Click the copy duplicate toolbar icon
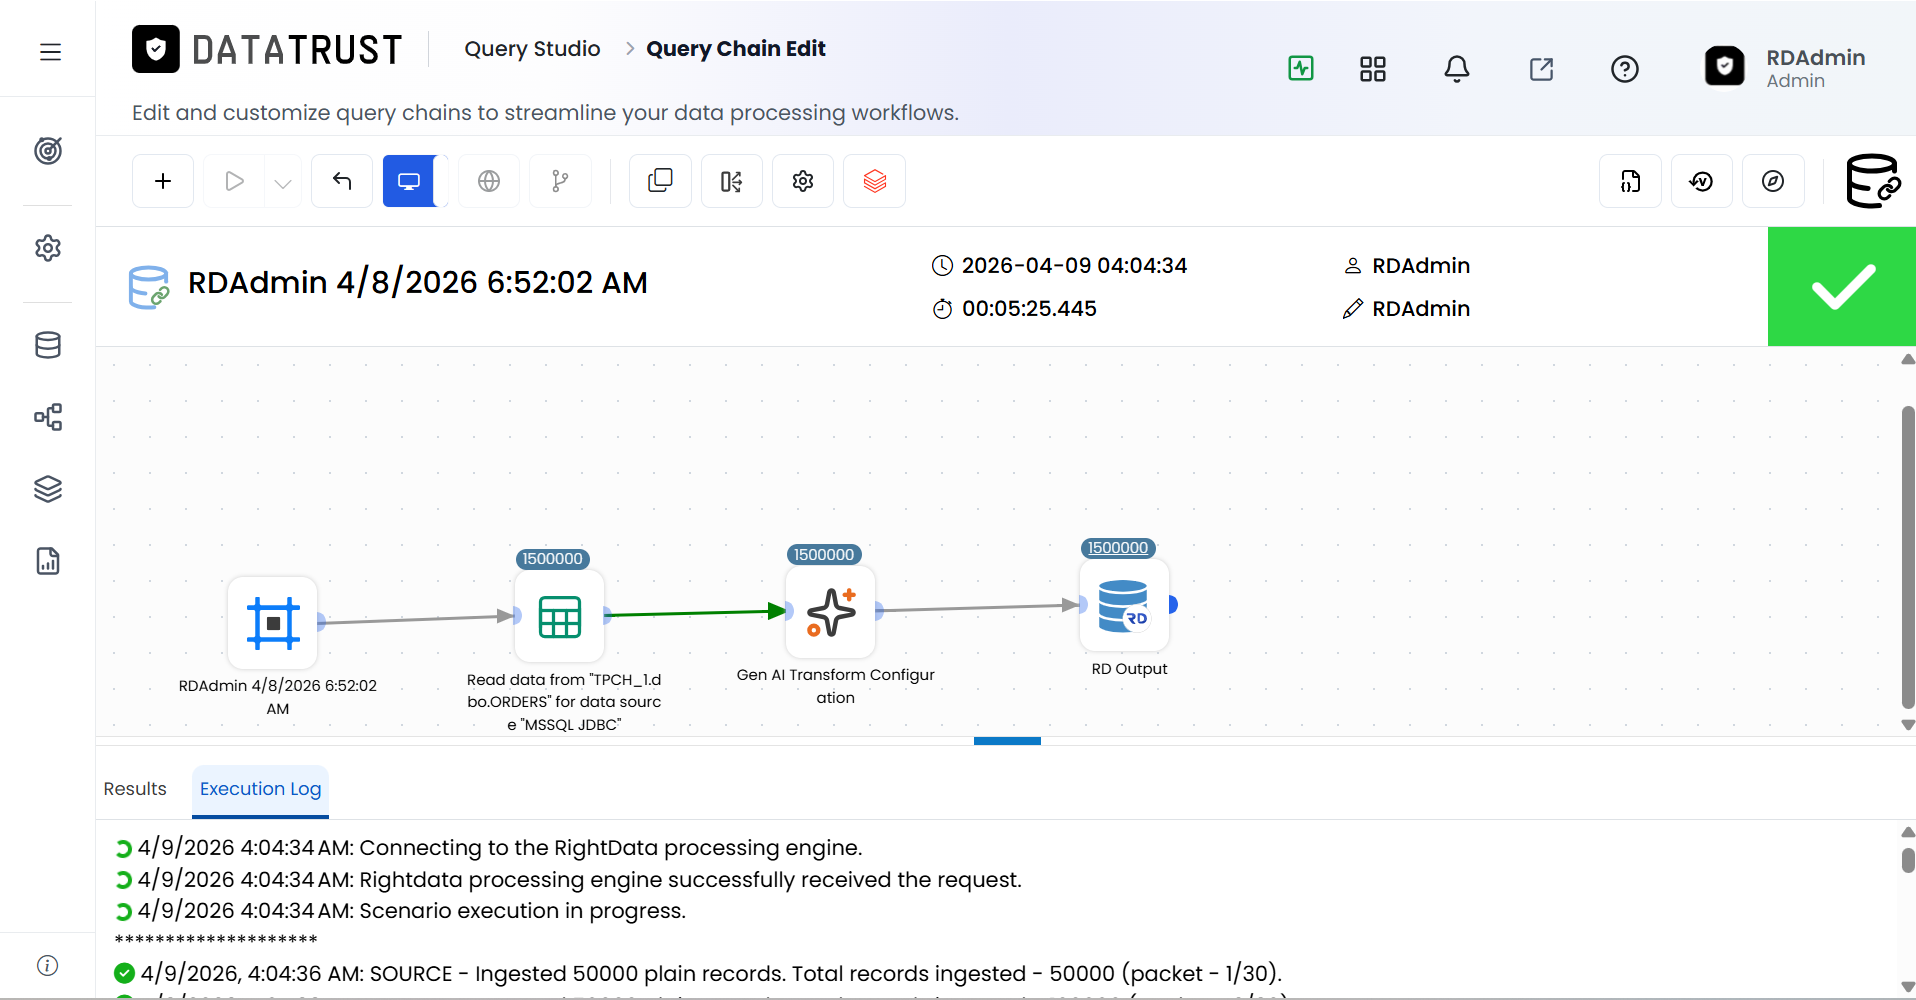This screenshot has width=1916, height=1000. pyautogui.click(x=660, y=181)
